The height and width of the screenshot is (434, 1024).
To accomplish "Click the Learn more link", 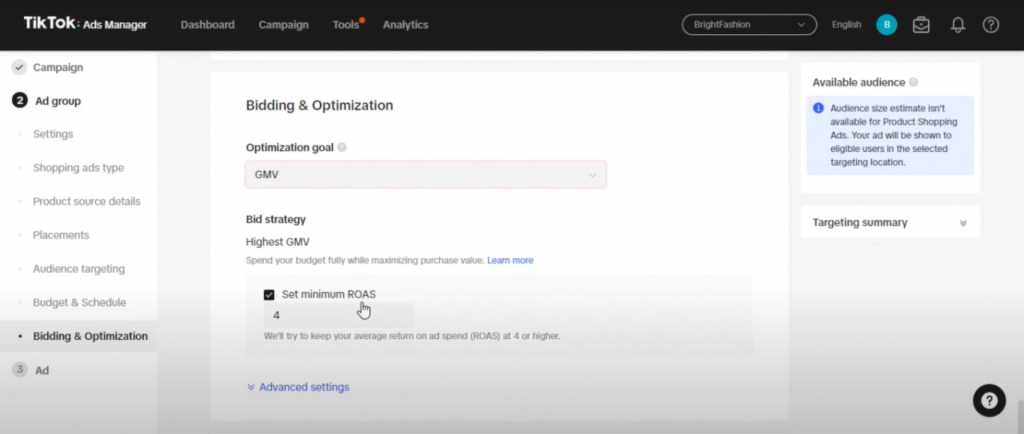I will pyautogui.click(x=510, y=260).
